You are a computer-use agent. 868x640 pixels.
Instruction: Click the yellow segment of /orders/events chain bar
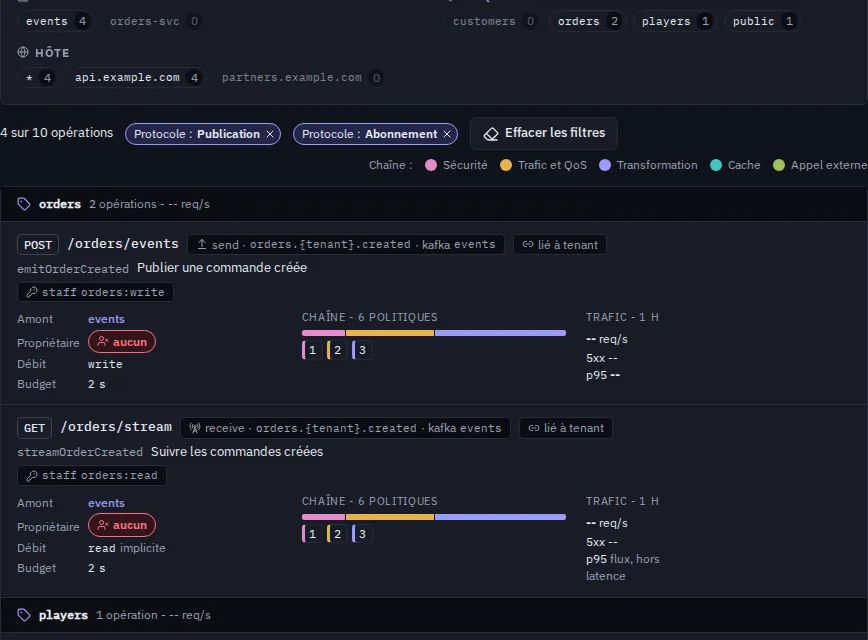[x=390, y=333]
